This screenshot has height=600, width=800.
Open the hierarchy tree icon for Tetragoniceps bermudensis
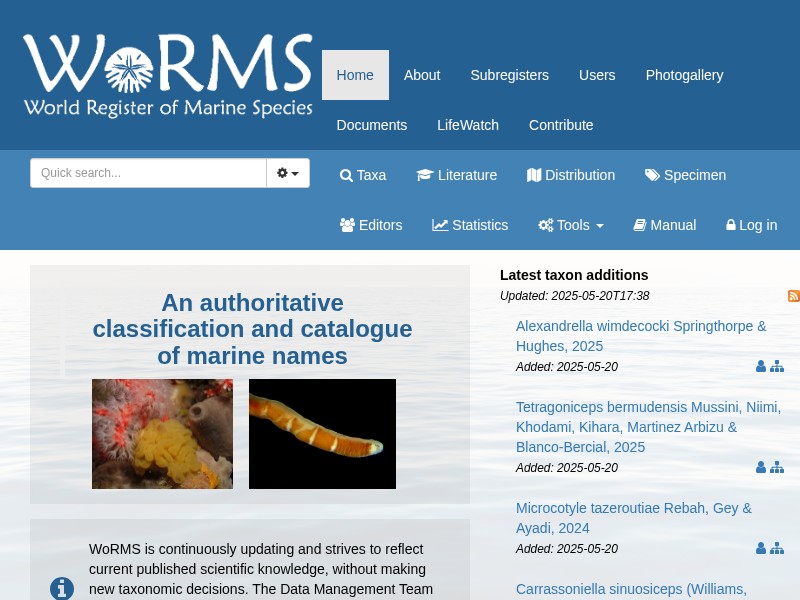[x=777, y=467]
